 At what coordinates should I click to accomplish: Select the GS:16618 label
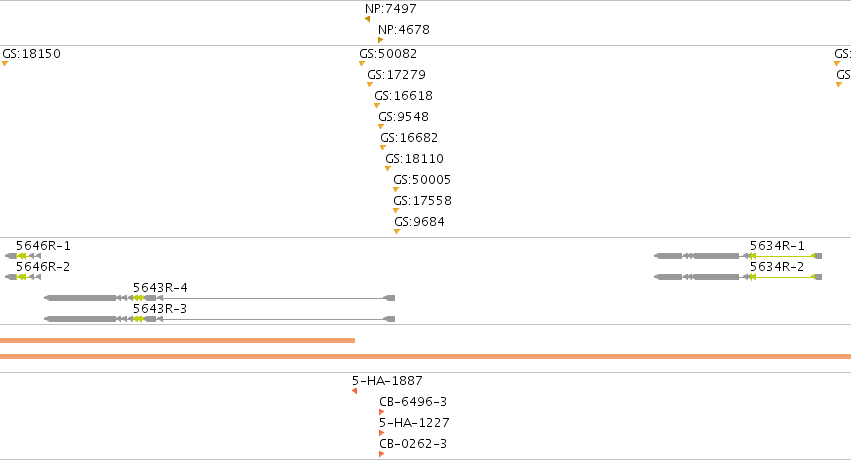click(403, 96)
